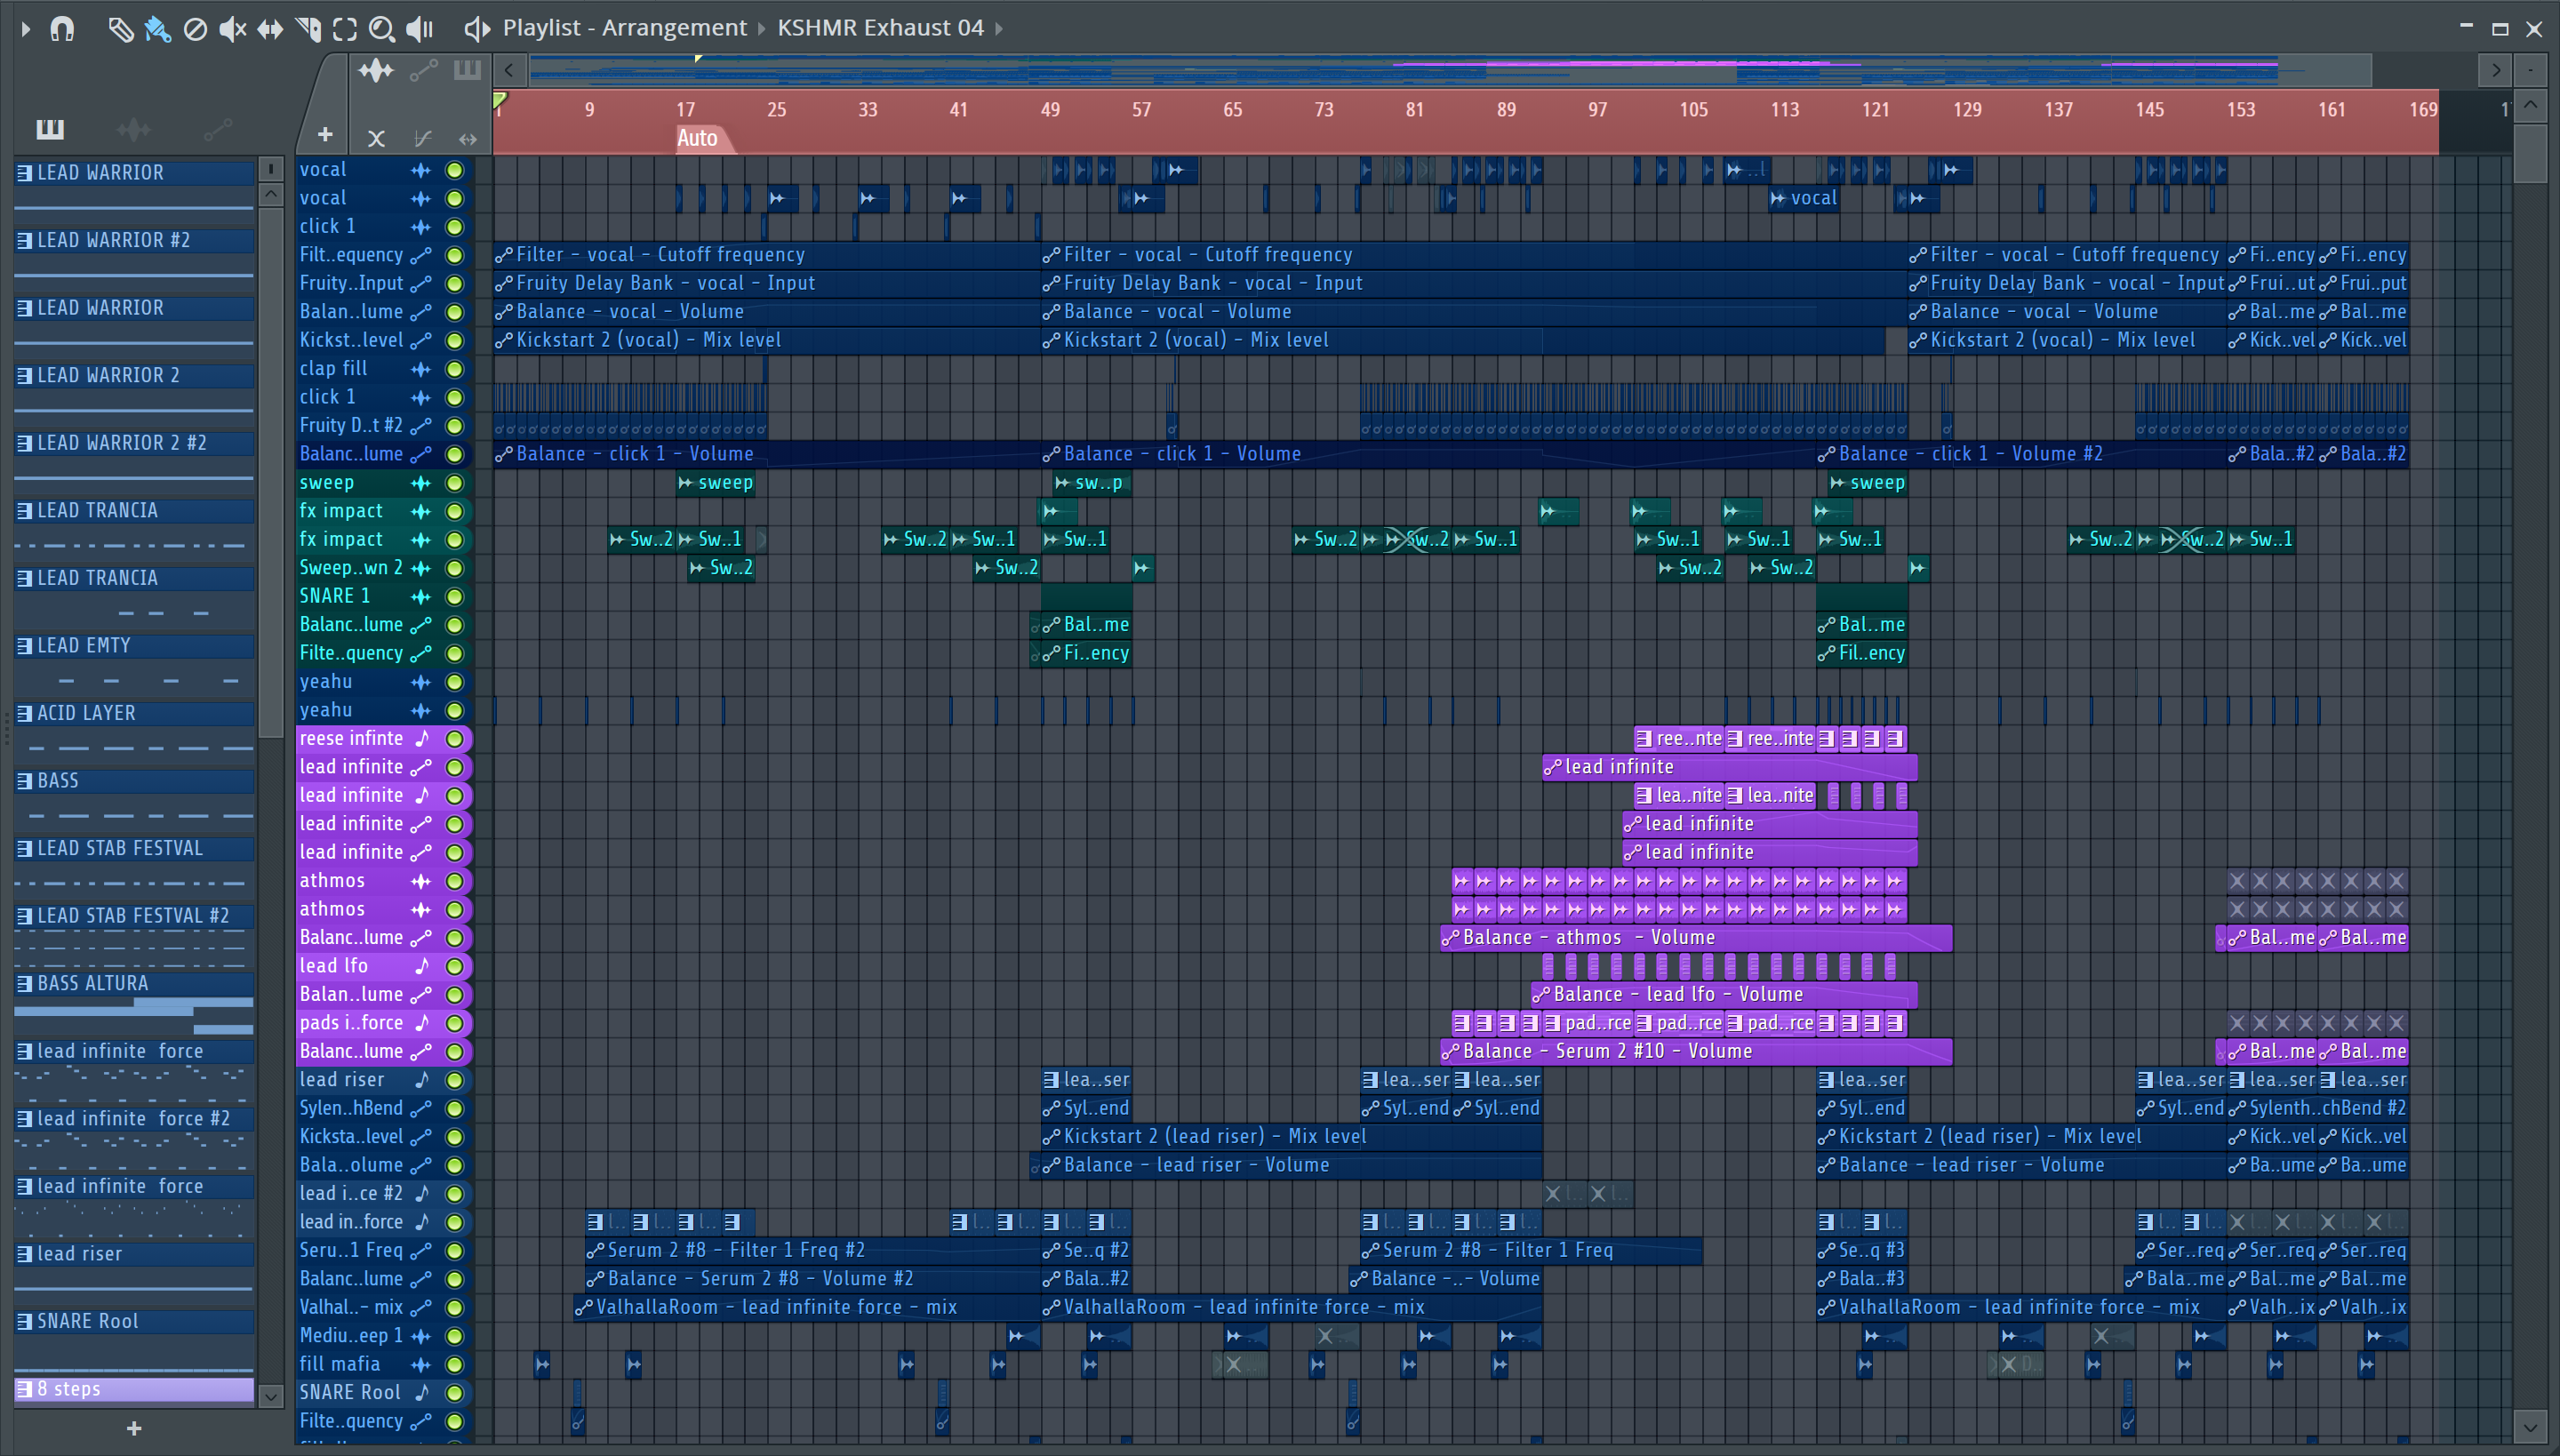The height and width of the screenshot is (1456, 2560).
Task: Click the timeline scroll left arrow
Action: 509,70
